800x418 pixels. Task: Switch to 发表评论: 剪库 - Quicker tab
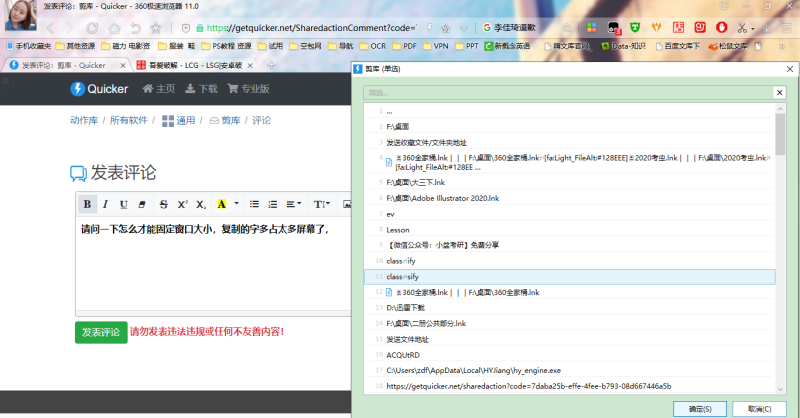pos(66,65)
